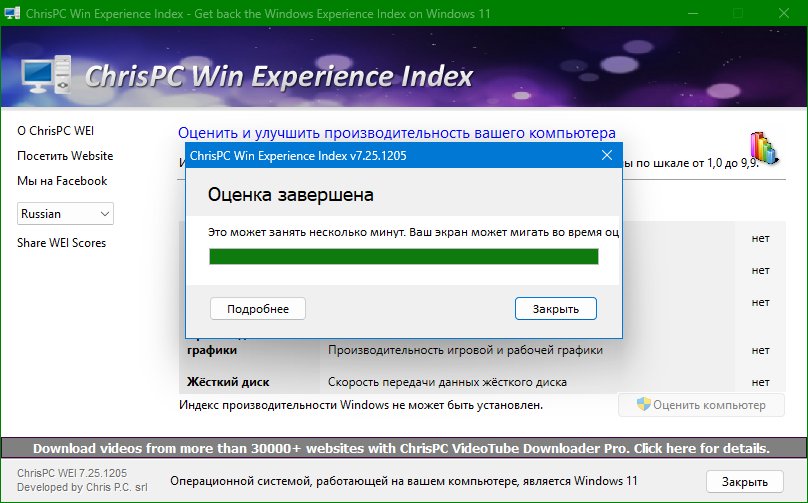808x503 pixels.
Task: Click the computer monitor logo in banner
Action: tap(46, 78)
